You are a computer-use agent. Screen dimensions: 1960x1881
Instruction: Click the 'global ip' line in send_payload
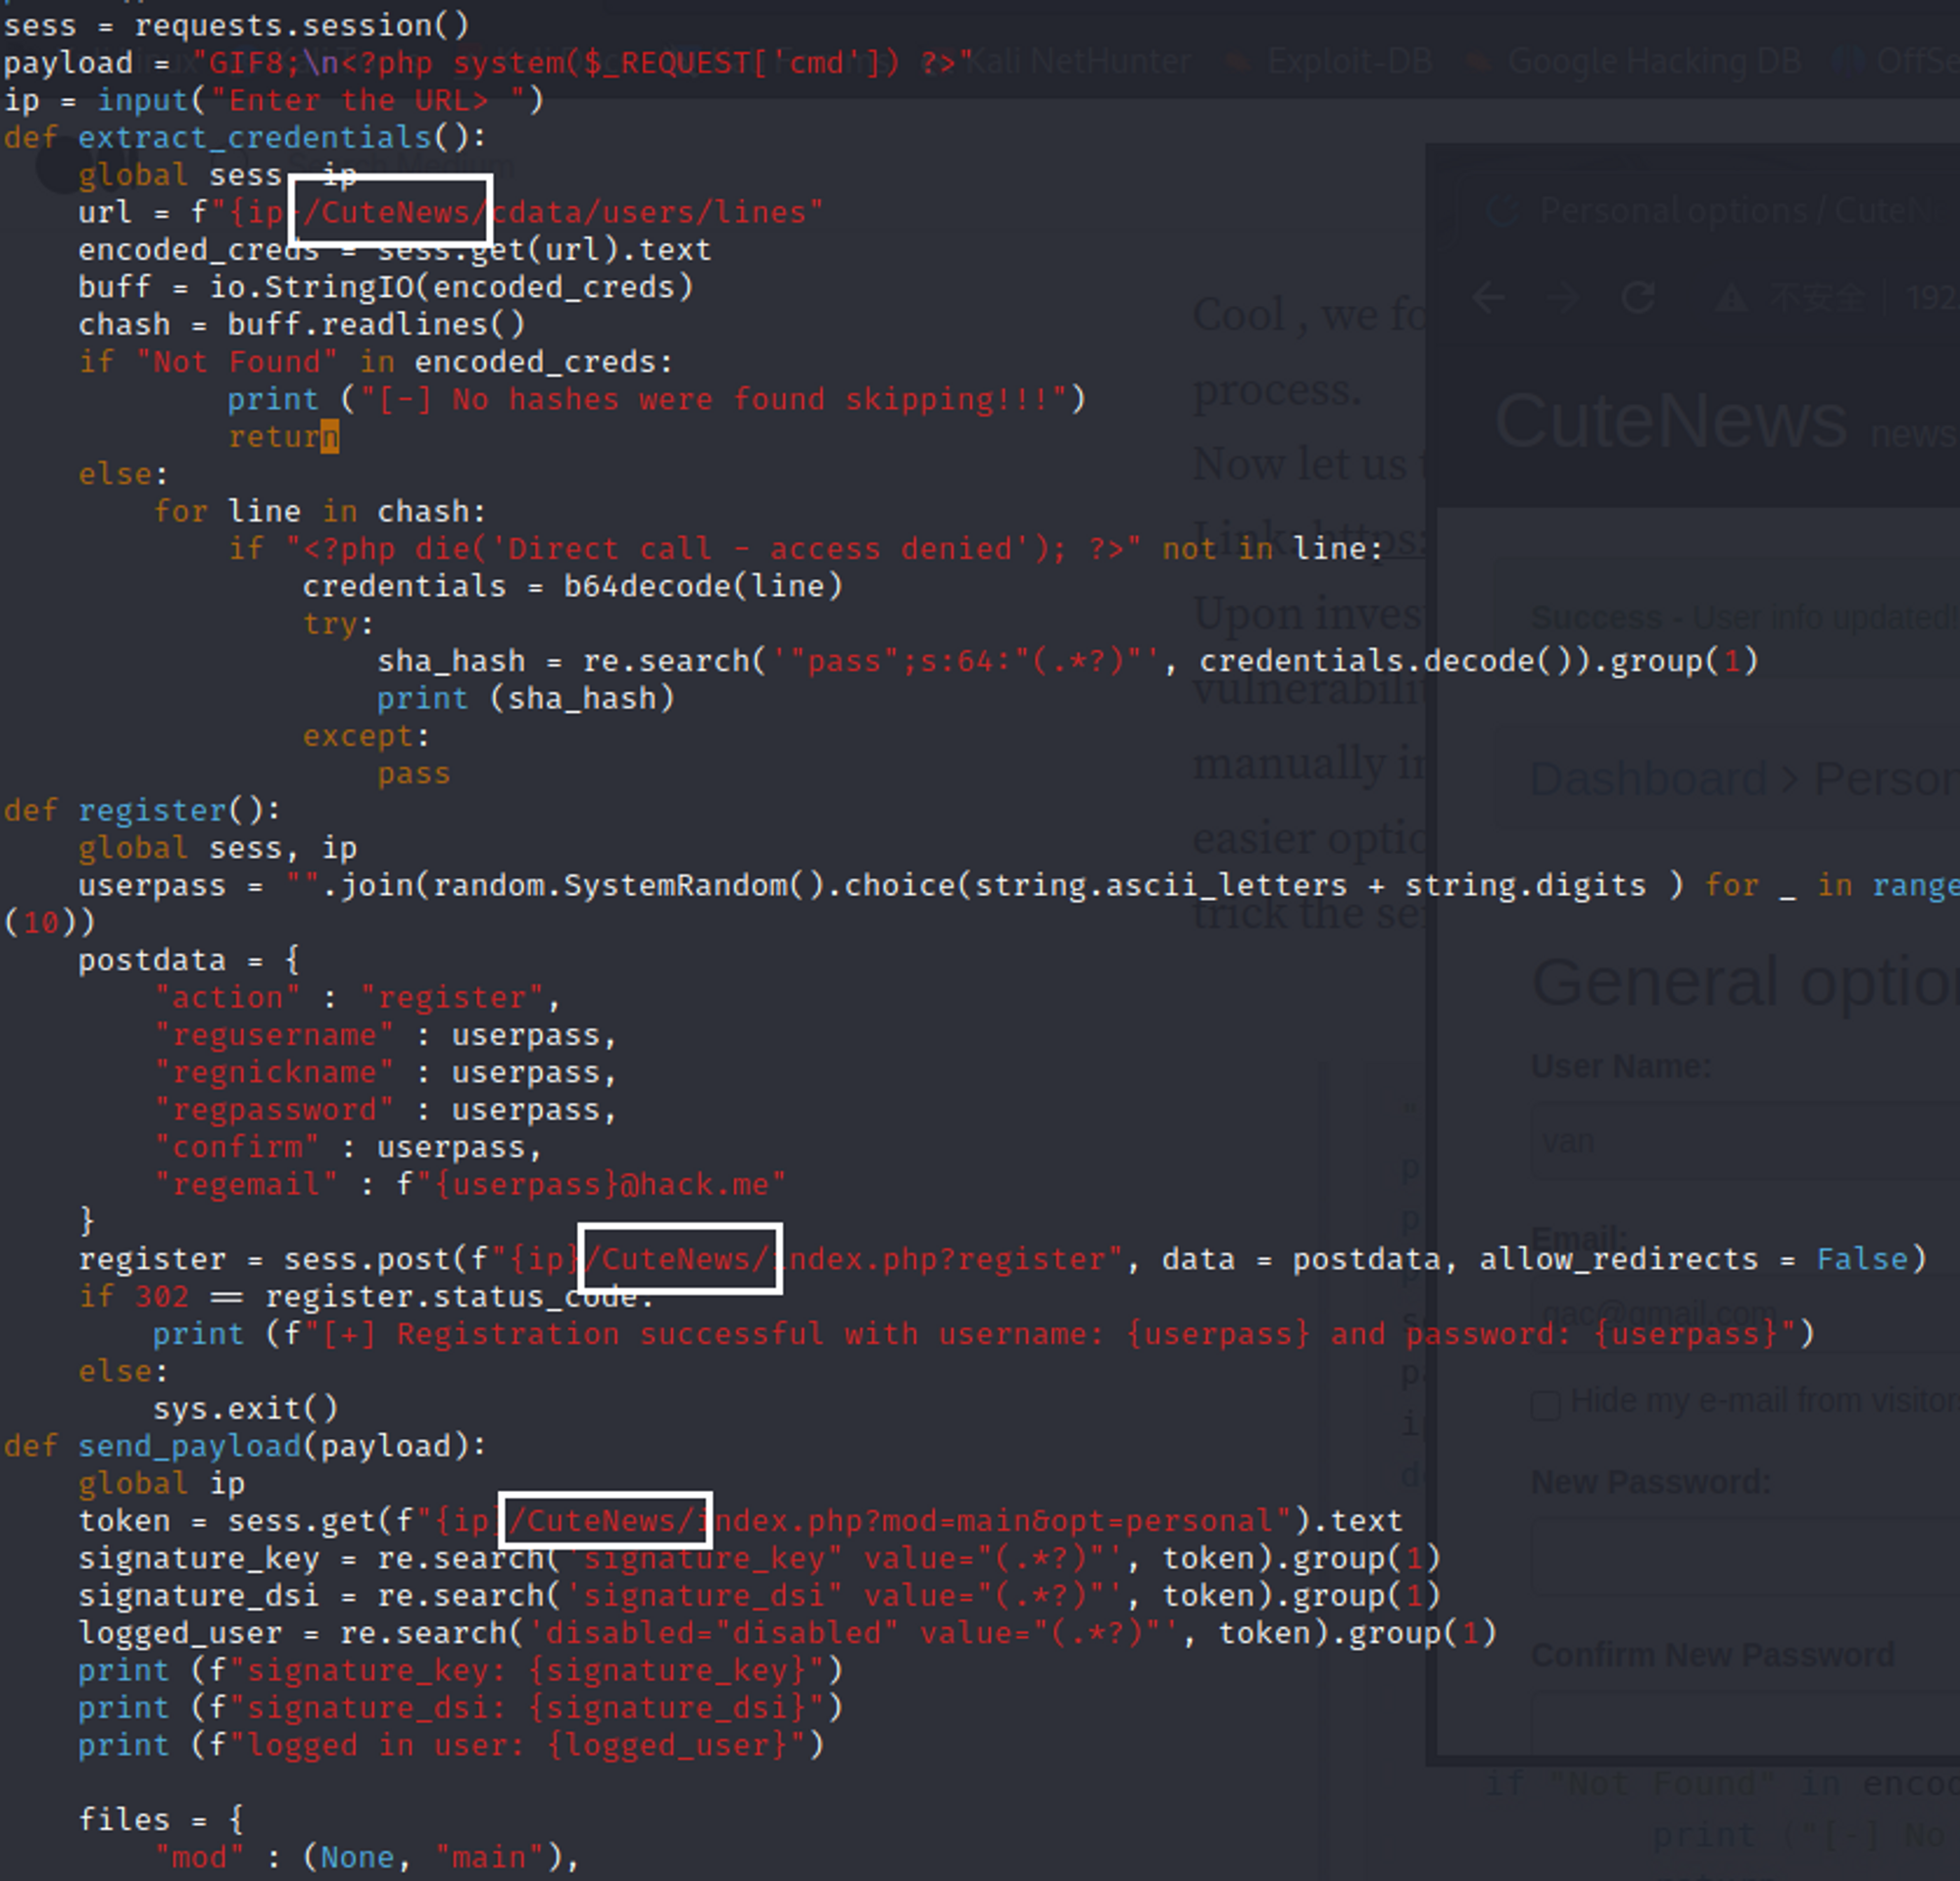point(162,1484)
